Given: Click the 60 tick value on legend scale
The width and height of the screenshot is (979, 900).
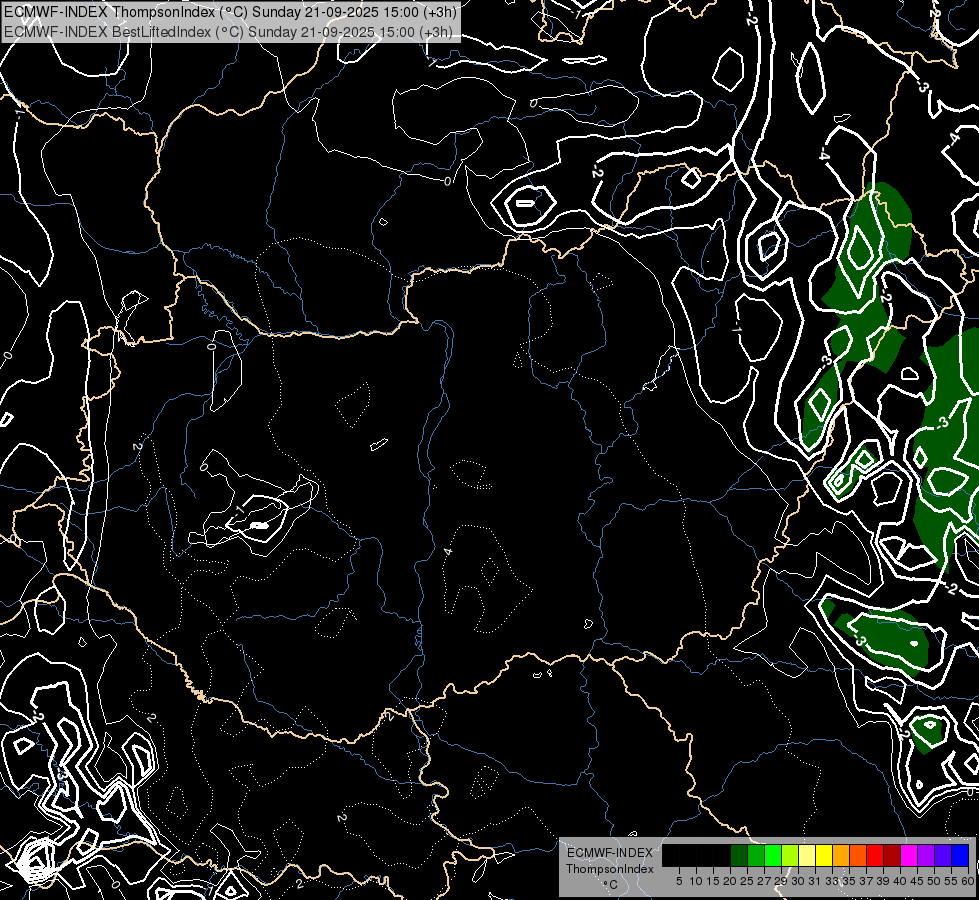Looking at the screenshot, I should coord(967,881).
